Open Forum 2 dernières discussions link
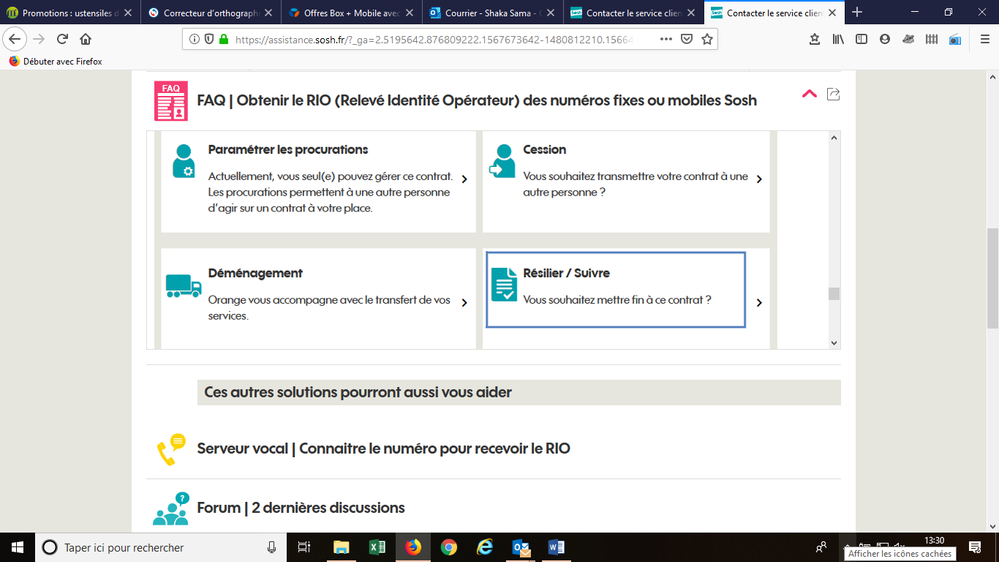The height and width of the screenshot is (562, 999). click(300, 508)
